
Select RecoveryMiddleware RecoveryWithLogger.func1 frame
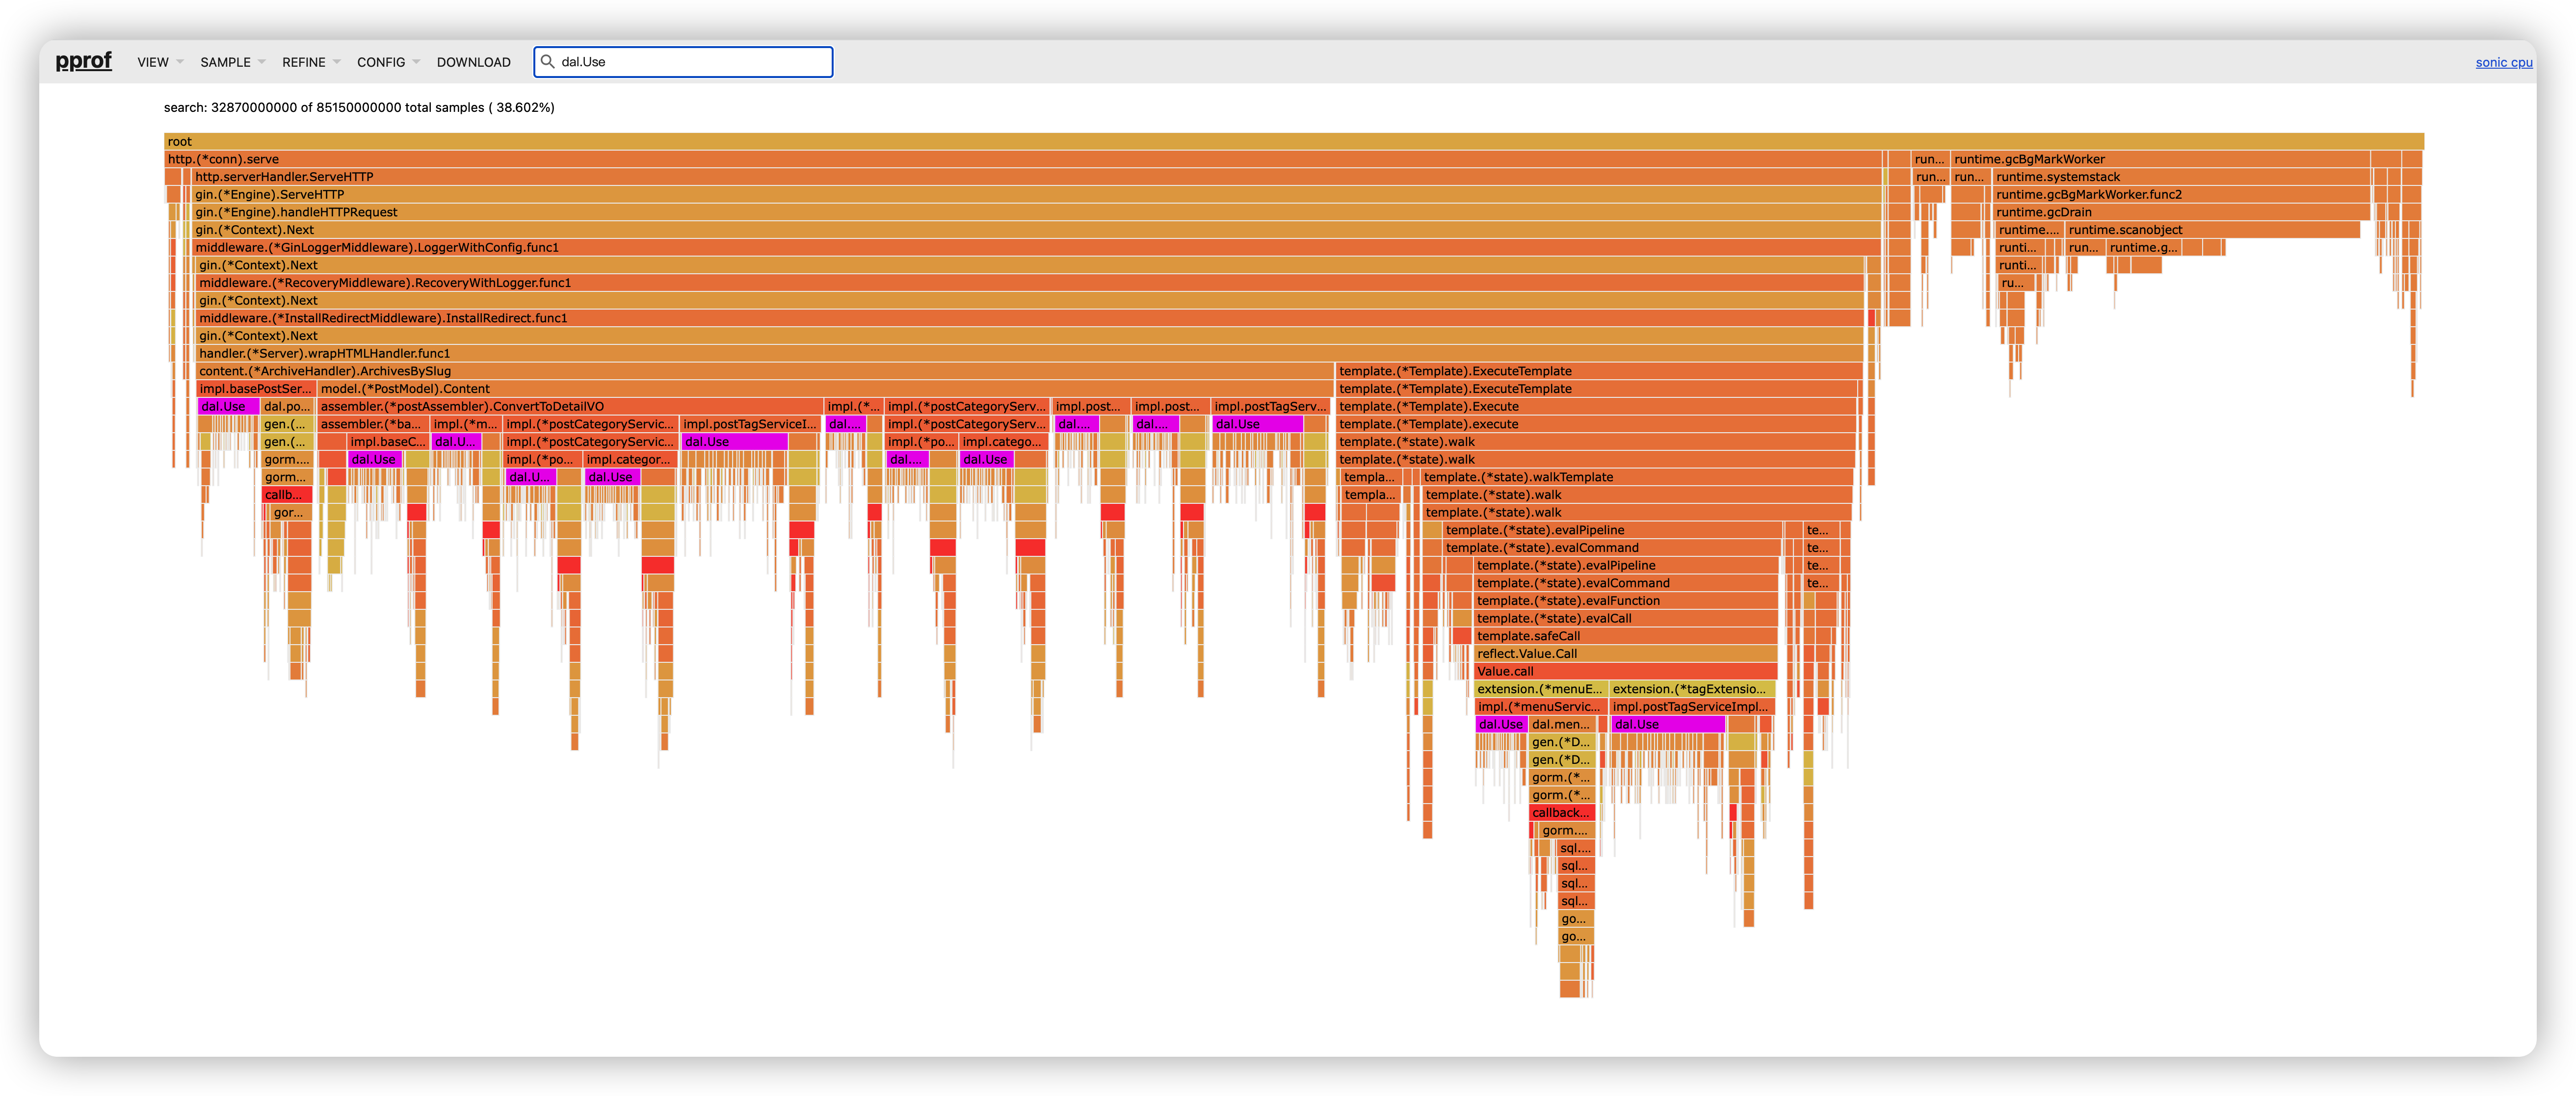[1030, 283]
